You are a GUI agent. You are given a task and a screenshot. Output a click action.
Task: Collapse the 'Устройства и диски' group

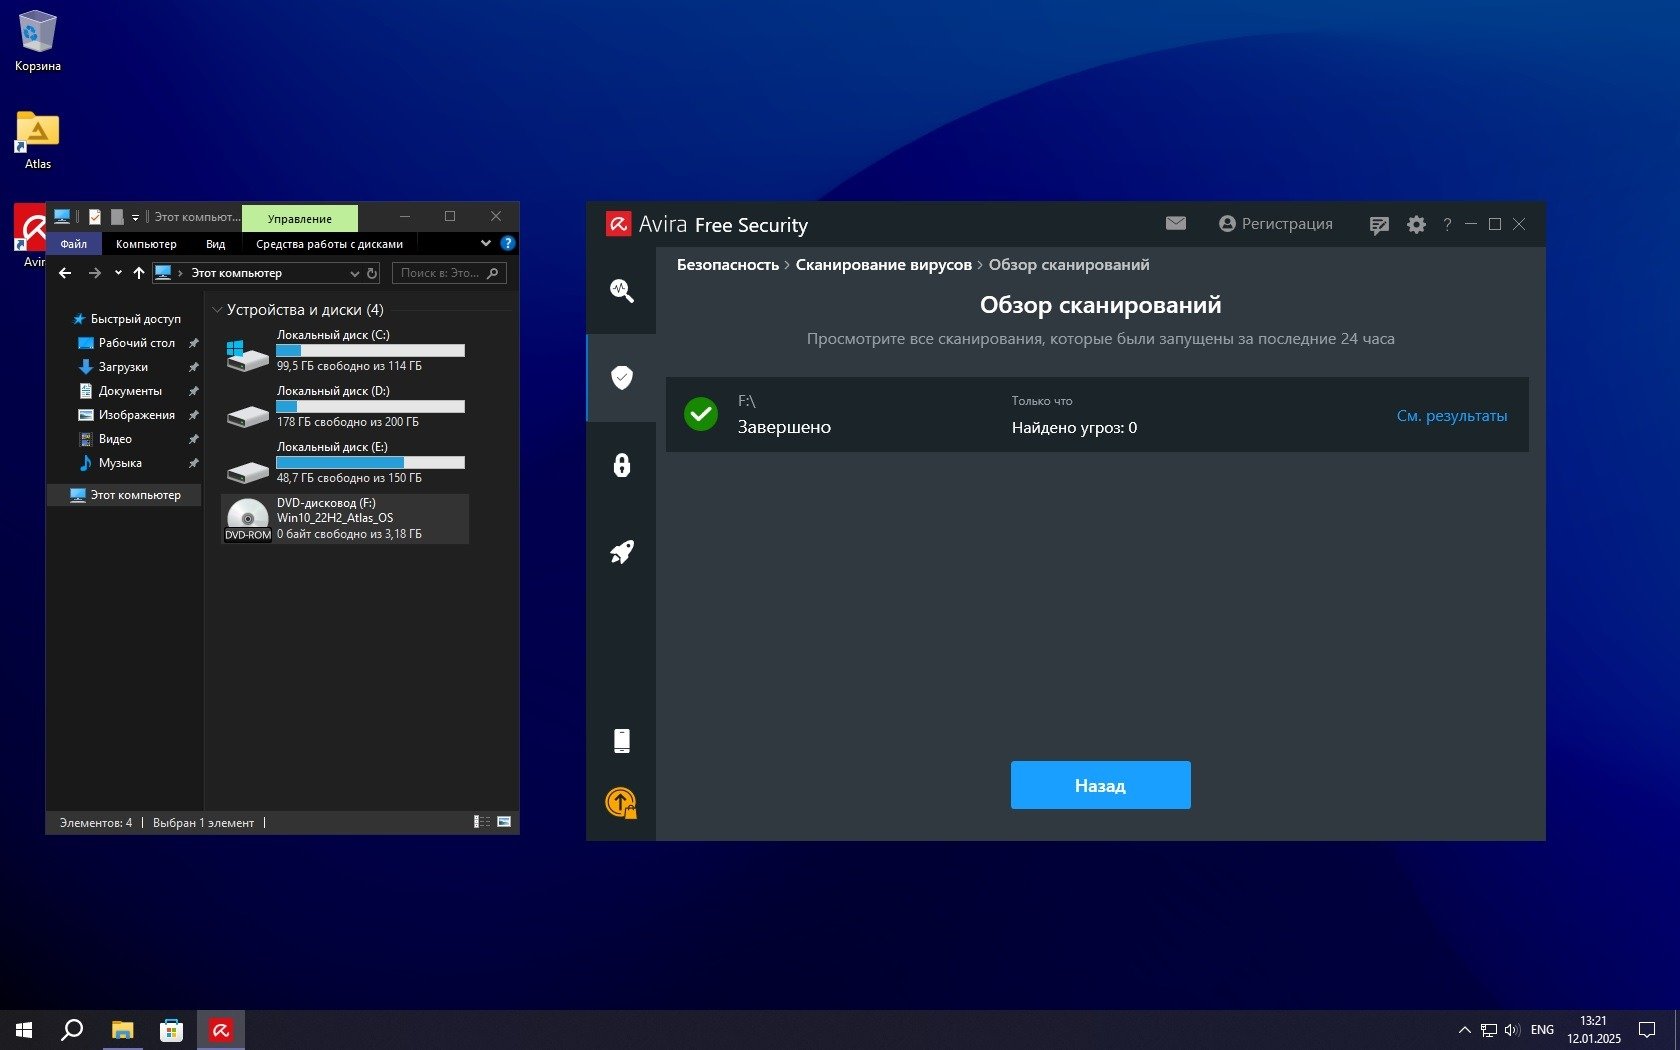tap(217, 310)
